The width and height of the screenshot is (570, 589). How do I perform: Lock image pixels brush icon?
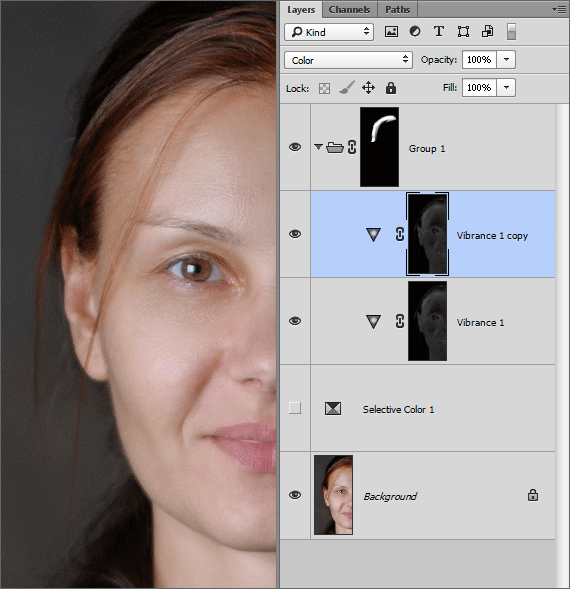(346, 88)
